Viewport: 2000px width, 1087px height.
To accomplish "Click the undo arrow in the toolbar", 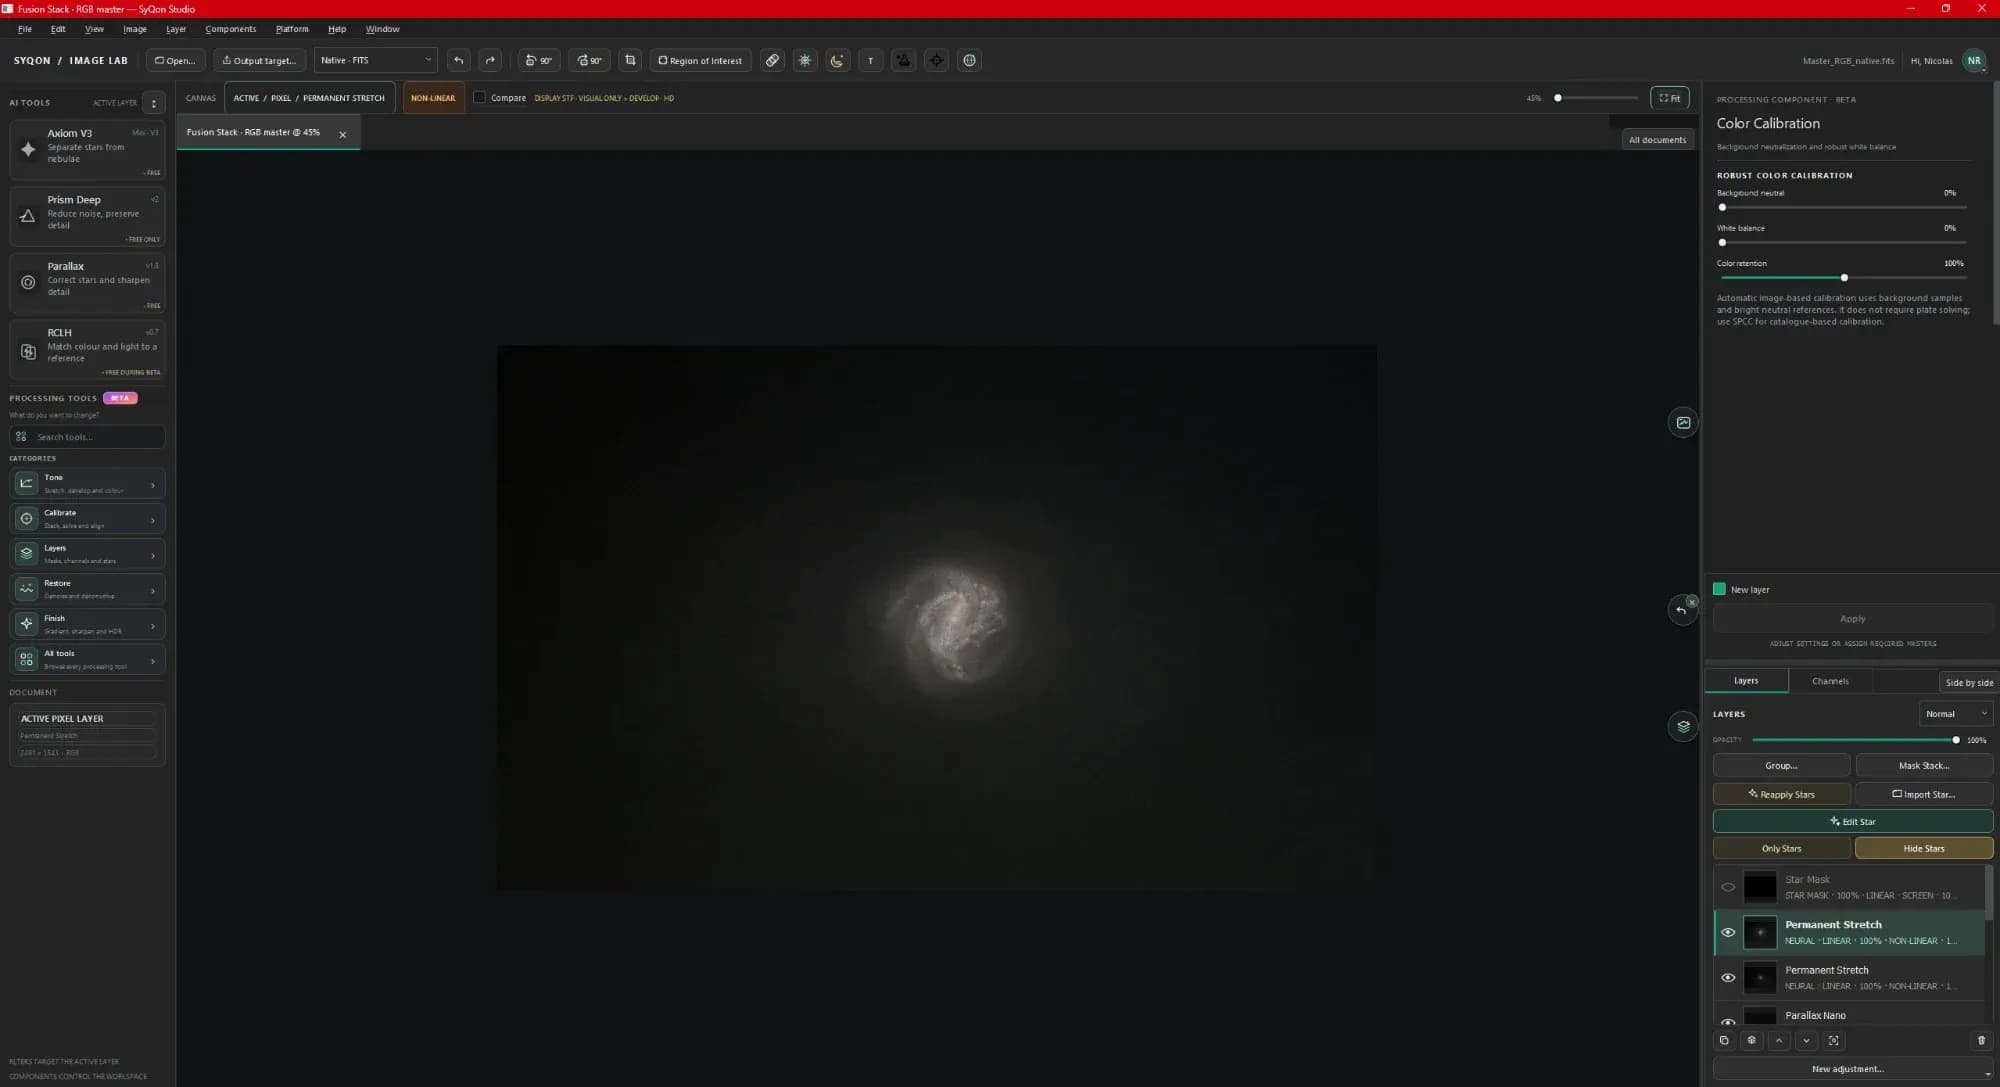I will coord(459,60).
